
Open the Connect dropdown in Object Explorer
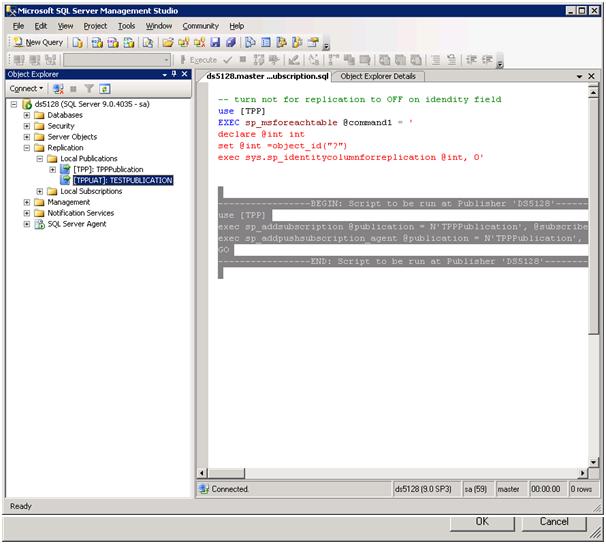pyautogui.click(x=26, y=89)
